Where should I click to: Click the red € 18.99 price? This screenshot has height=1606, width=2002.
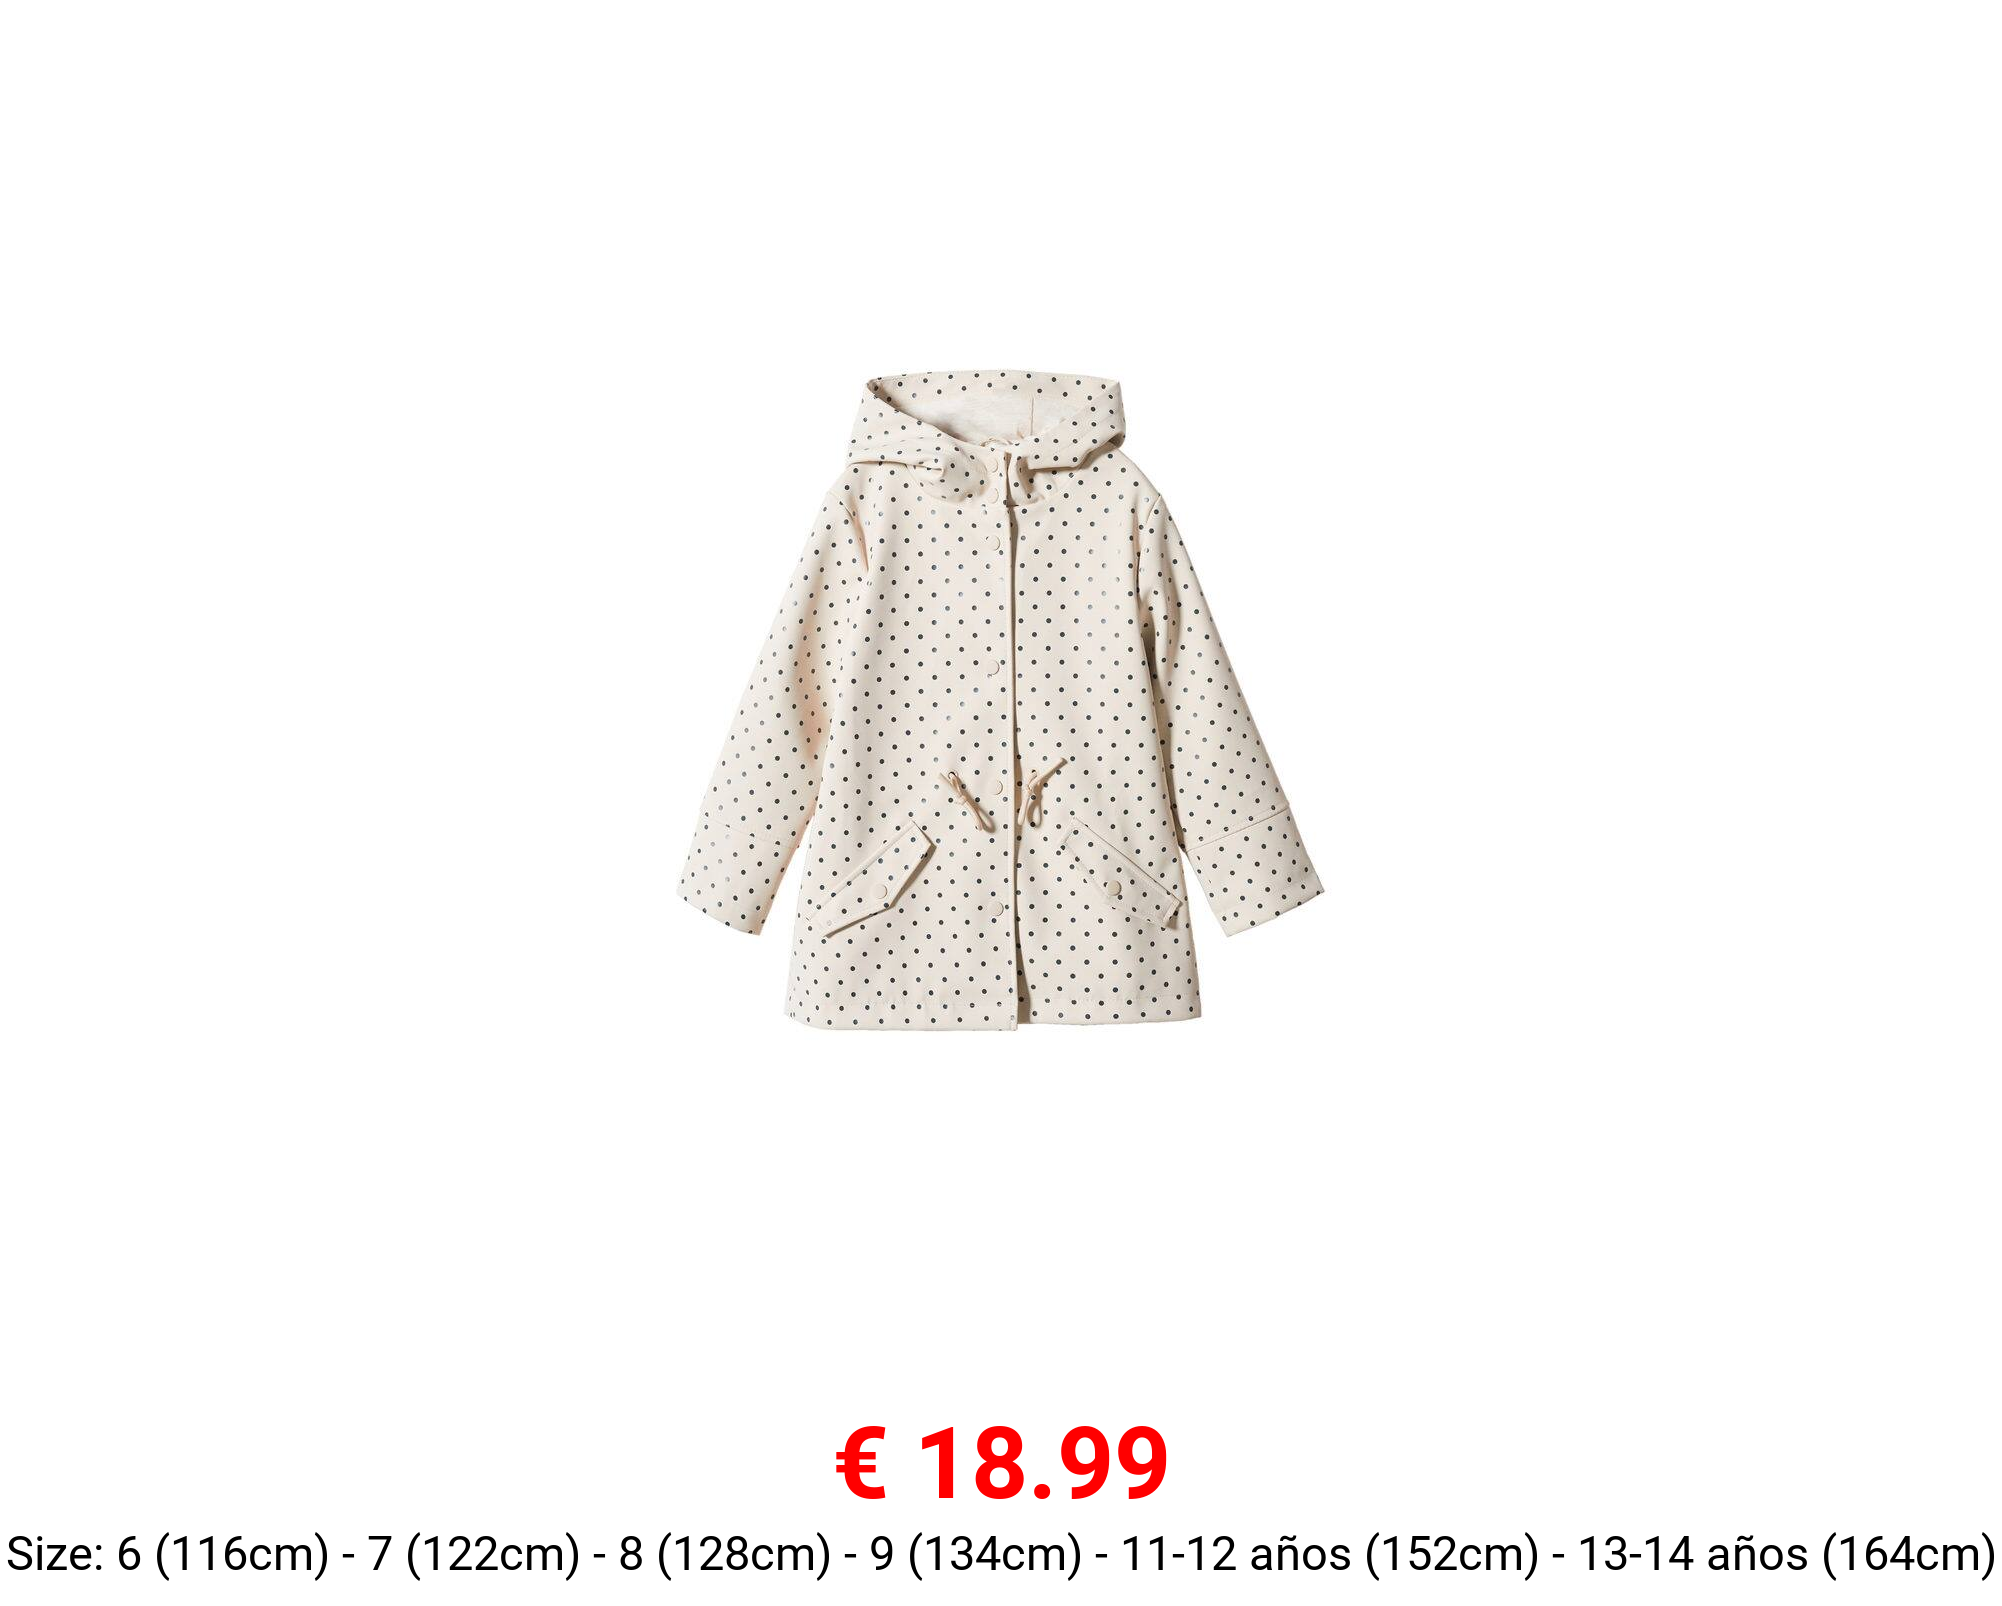point(1002,1463)
